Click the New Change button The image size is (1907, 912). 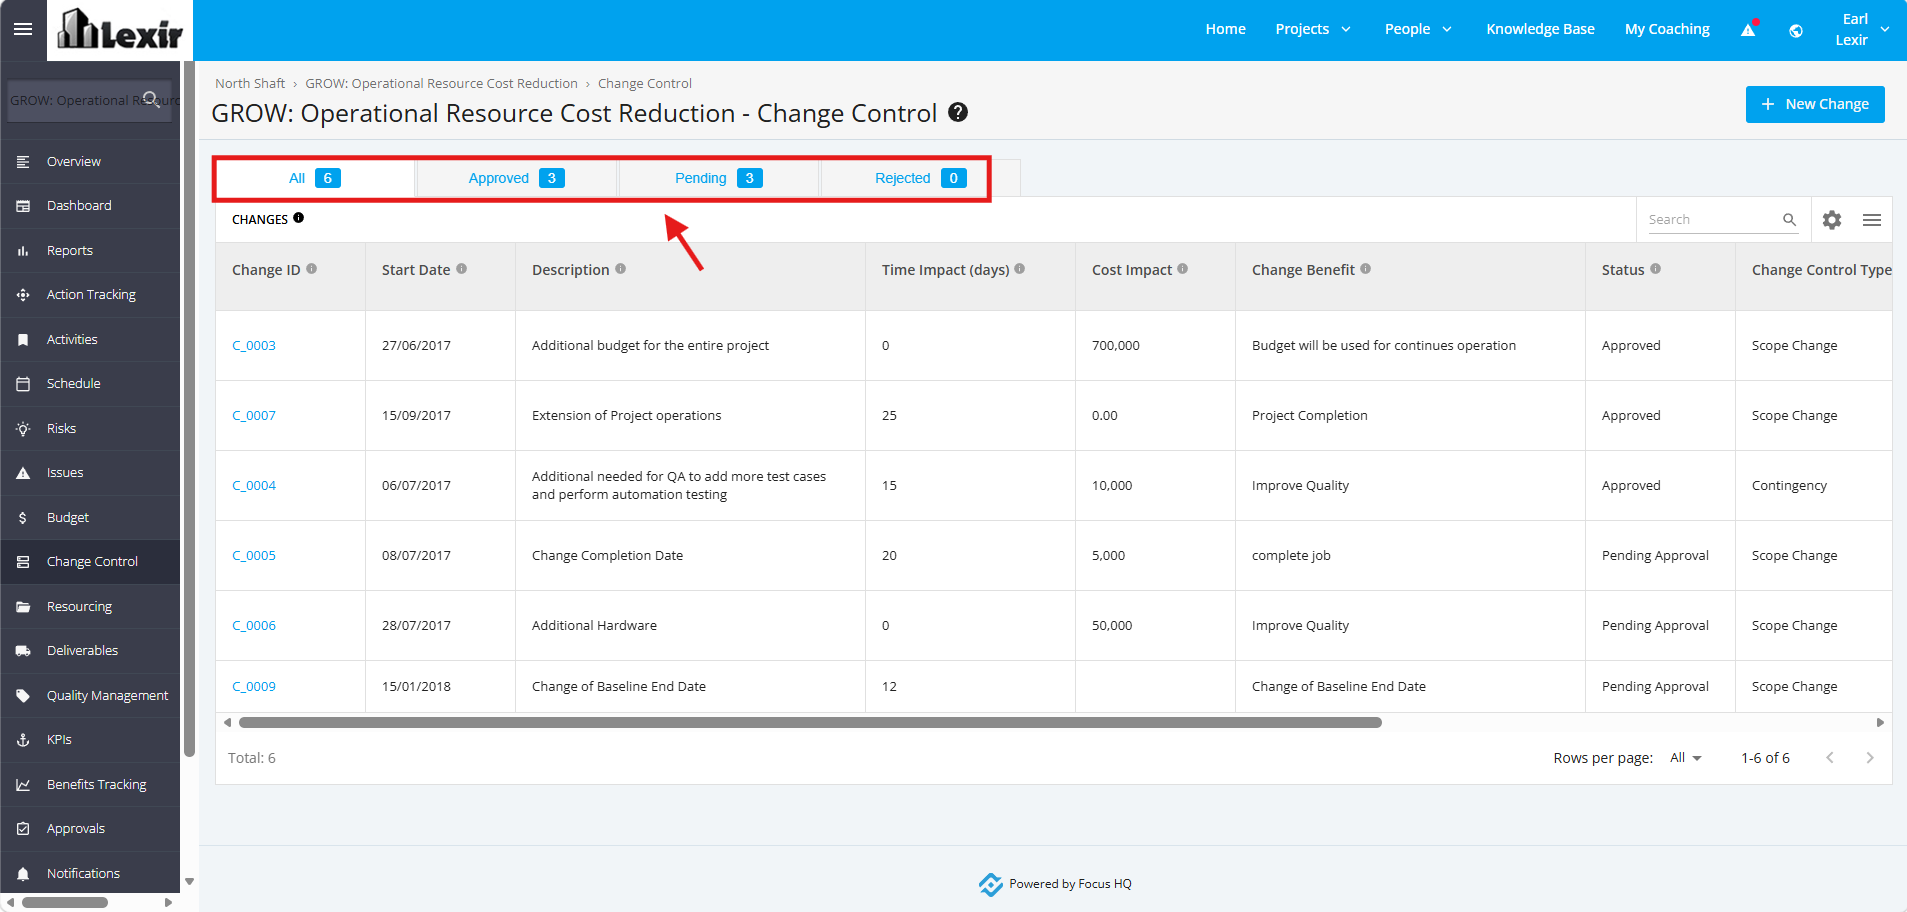[1815, 104]
